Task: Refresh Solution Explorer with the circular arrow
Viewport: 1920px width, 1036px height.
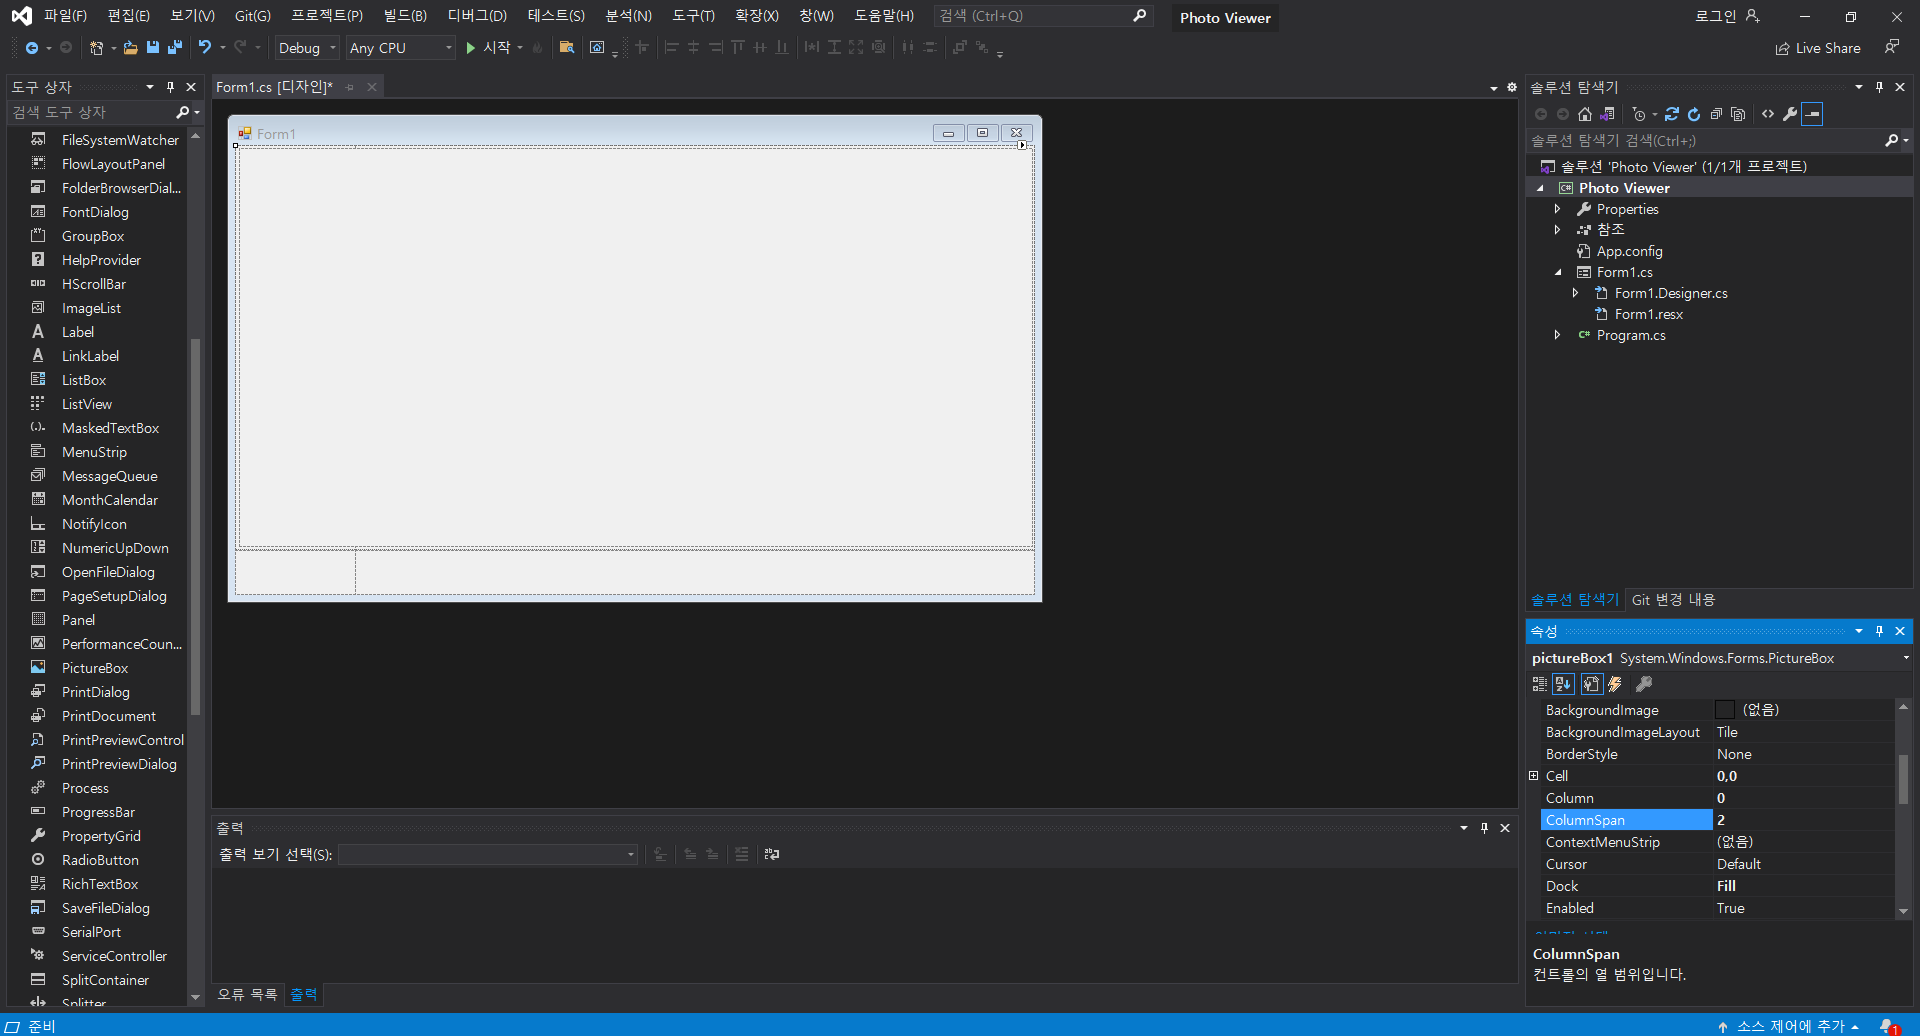Action: coord(1694,114)
